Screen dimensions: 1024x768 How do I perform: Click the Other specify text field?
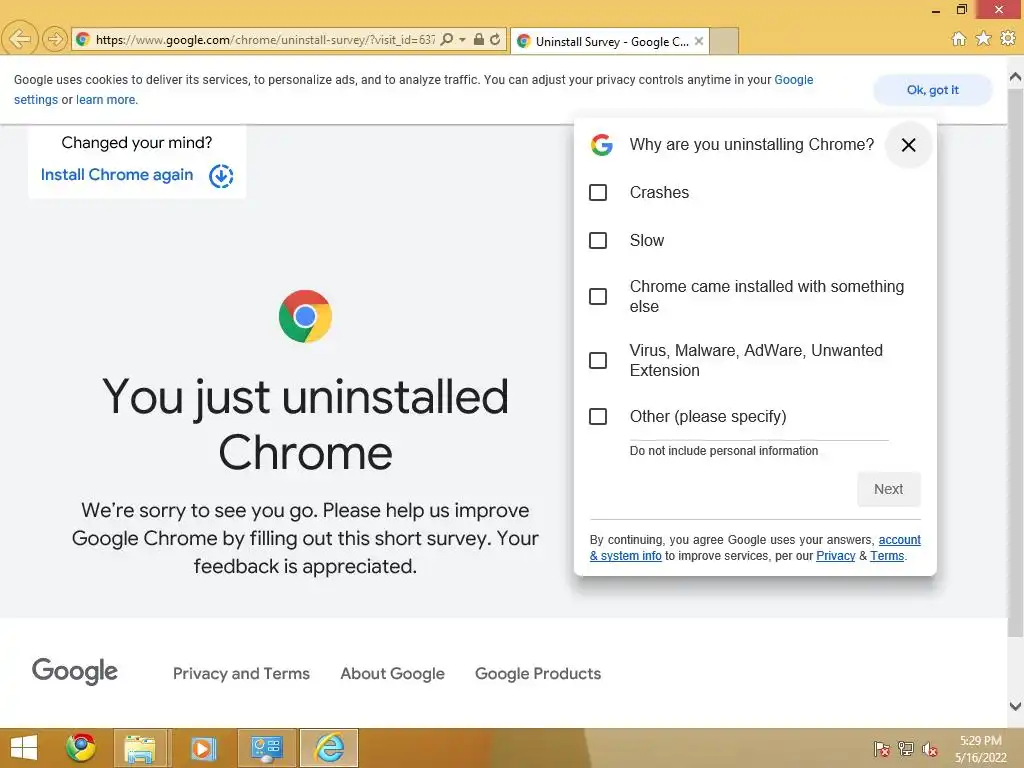pos(759,433)
